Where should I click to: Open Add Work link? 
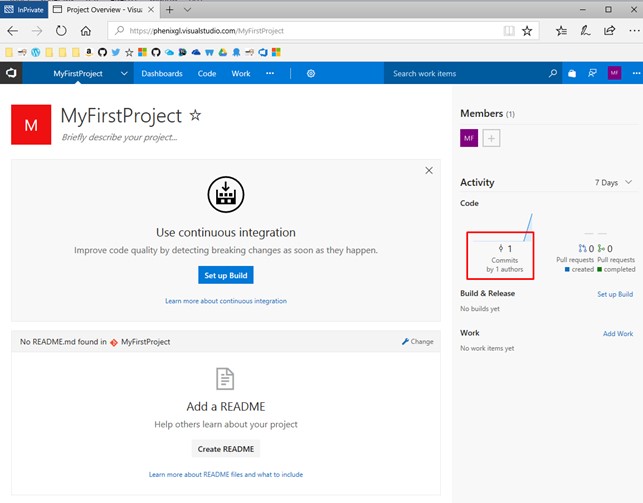tap(617, 333)
